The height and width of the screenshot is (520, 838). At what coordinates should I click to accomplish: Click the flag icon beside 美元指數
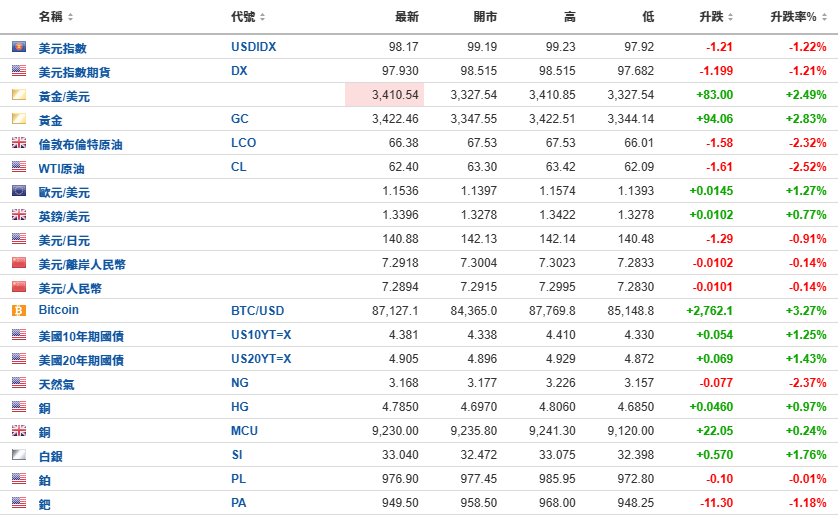18,47
